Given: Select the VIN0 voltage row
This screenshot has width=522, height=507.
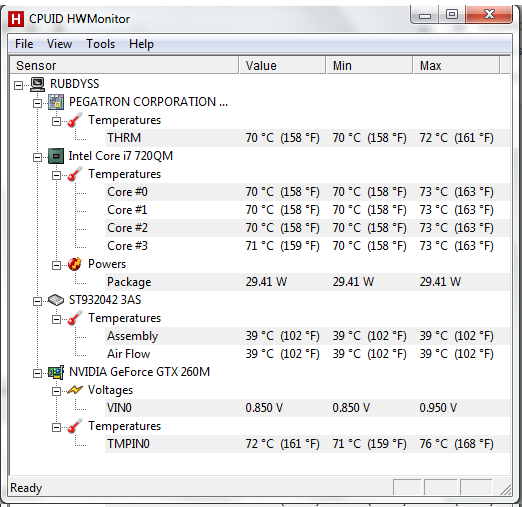Looking at the screenshot, I should pos(307,408).
